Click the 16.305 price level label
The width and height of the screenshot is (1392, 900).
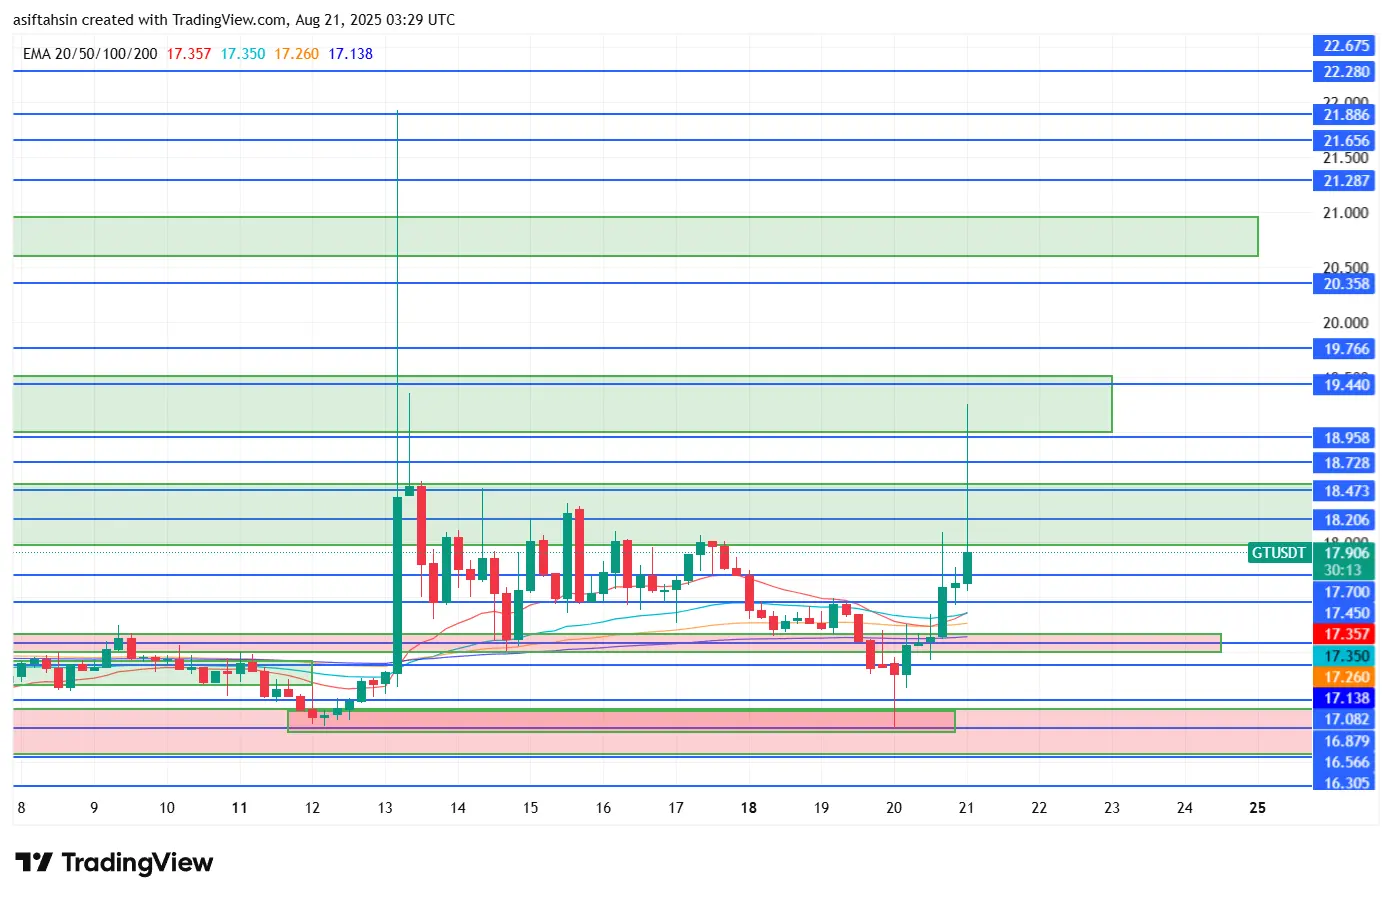point(1345,783)
